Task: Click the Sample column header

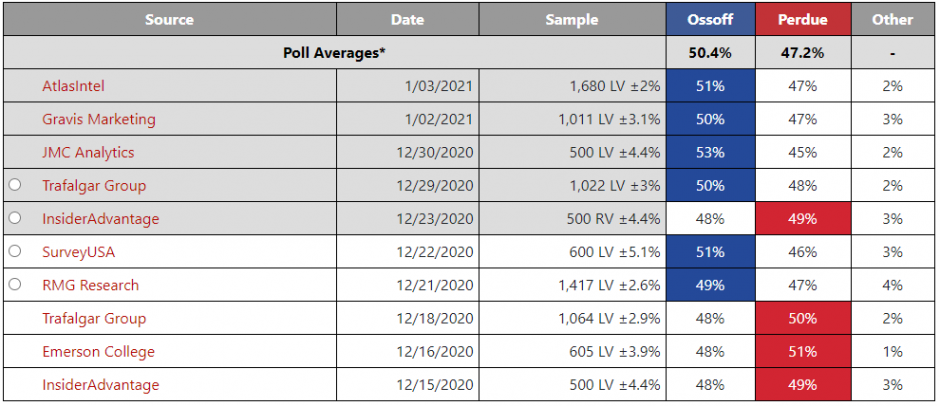Action: (572, 19)
